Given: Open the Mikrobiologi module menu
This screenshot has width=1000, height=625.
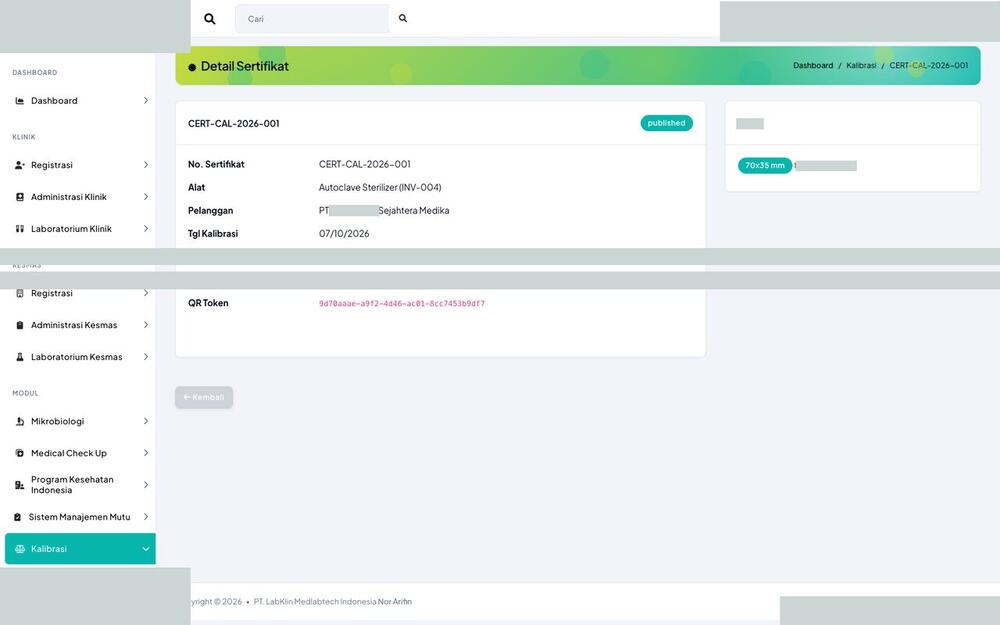Looking at the screenshot, I should (80, 422).
